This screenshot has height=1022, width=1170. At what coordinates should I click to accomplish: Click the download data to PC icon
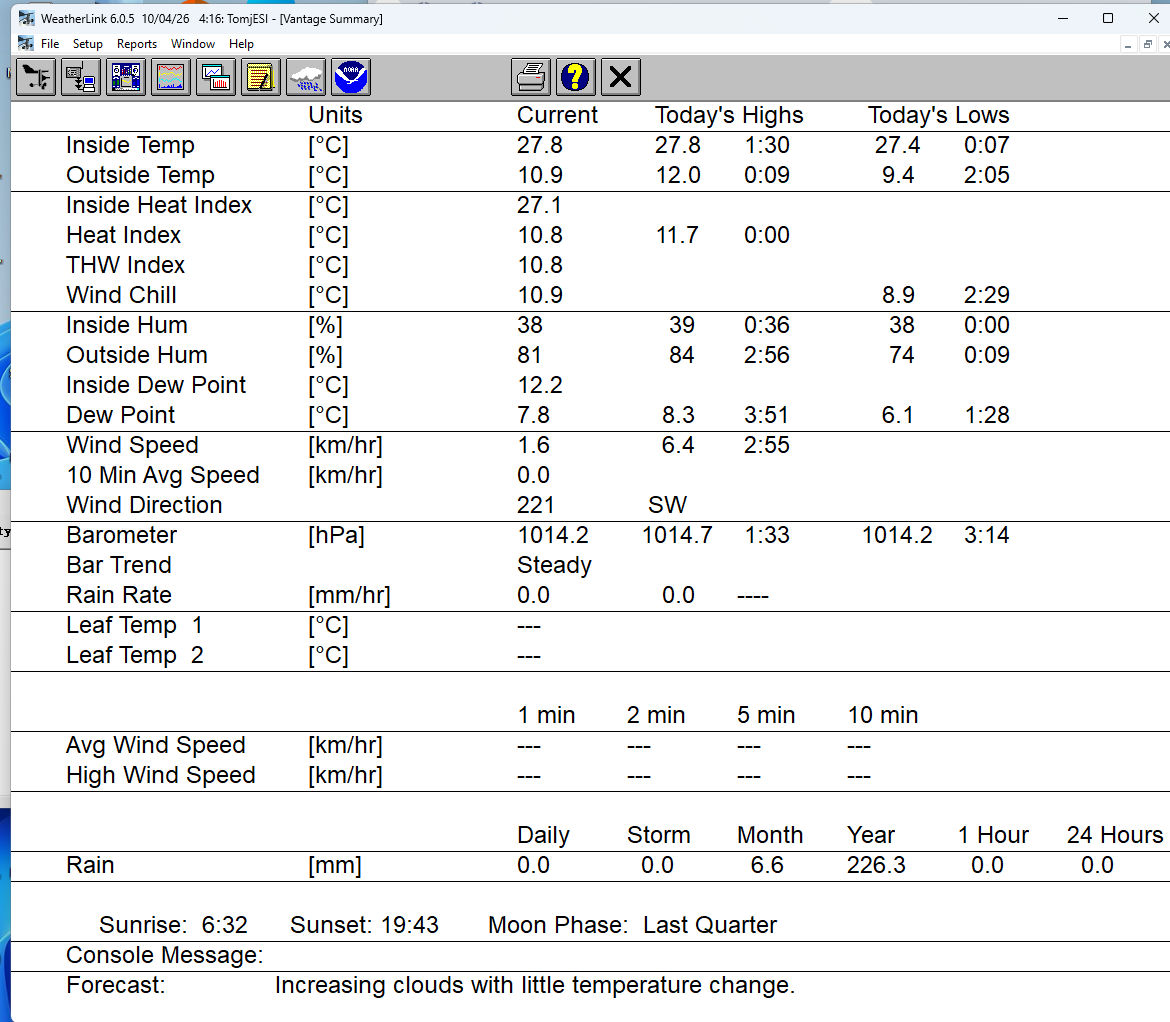pyautogui.click(x=81, y=77)
